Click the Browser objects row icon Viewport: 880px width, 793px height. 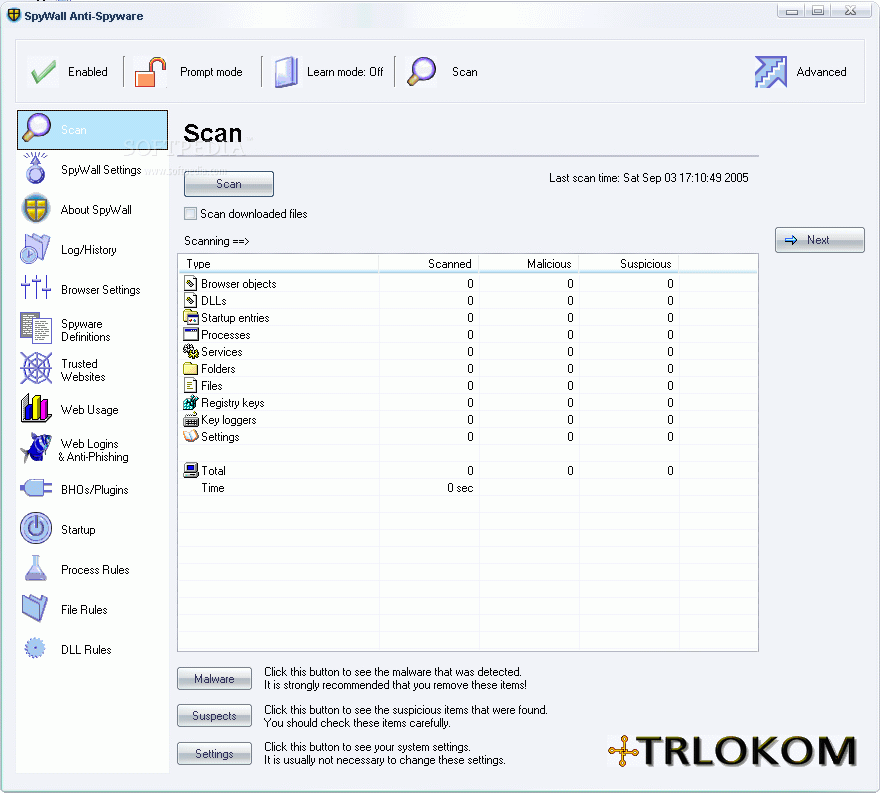[191, 283]
